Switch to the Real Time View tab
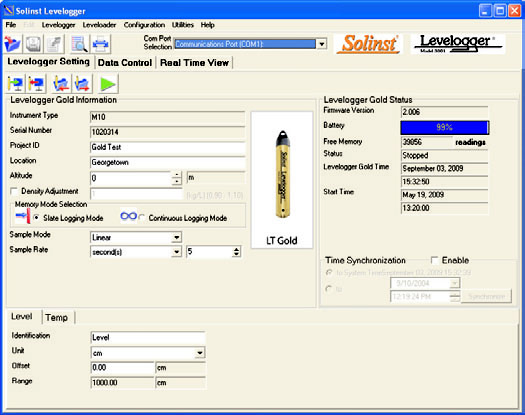 [x=195, y=63]
